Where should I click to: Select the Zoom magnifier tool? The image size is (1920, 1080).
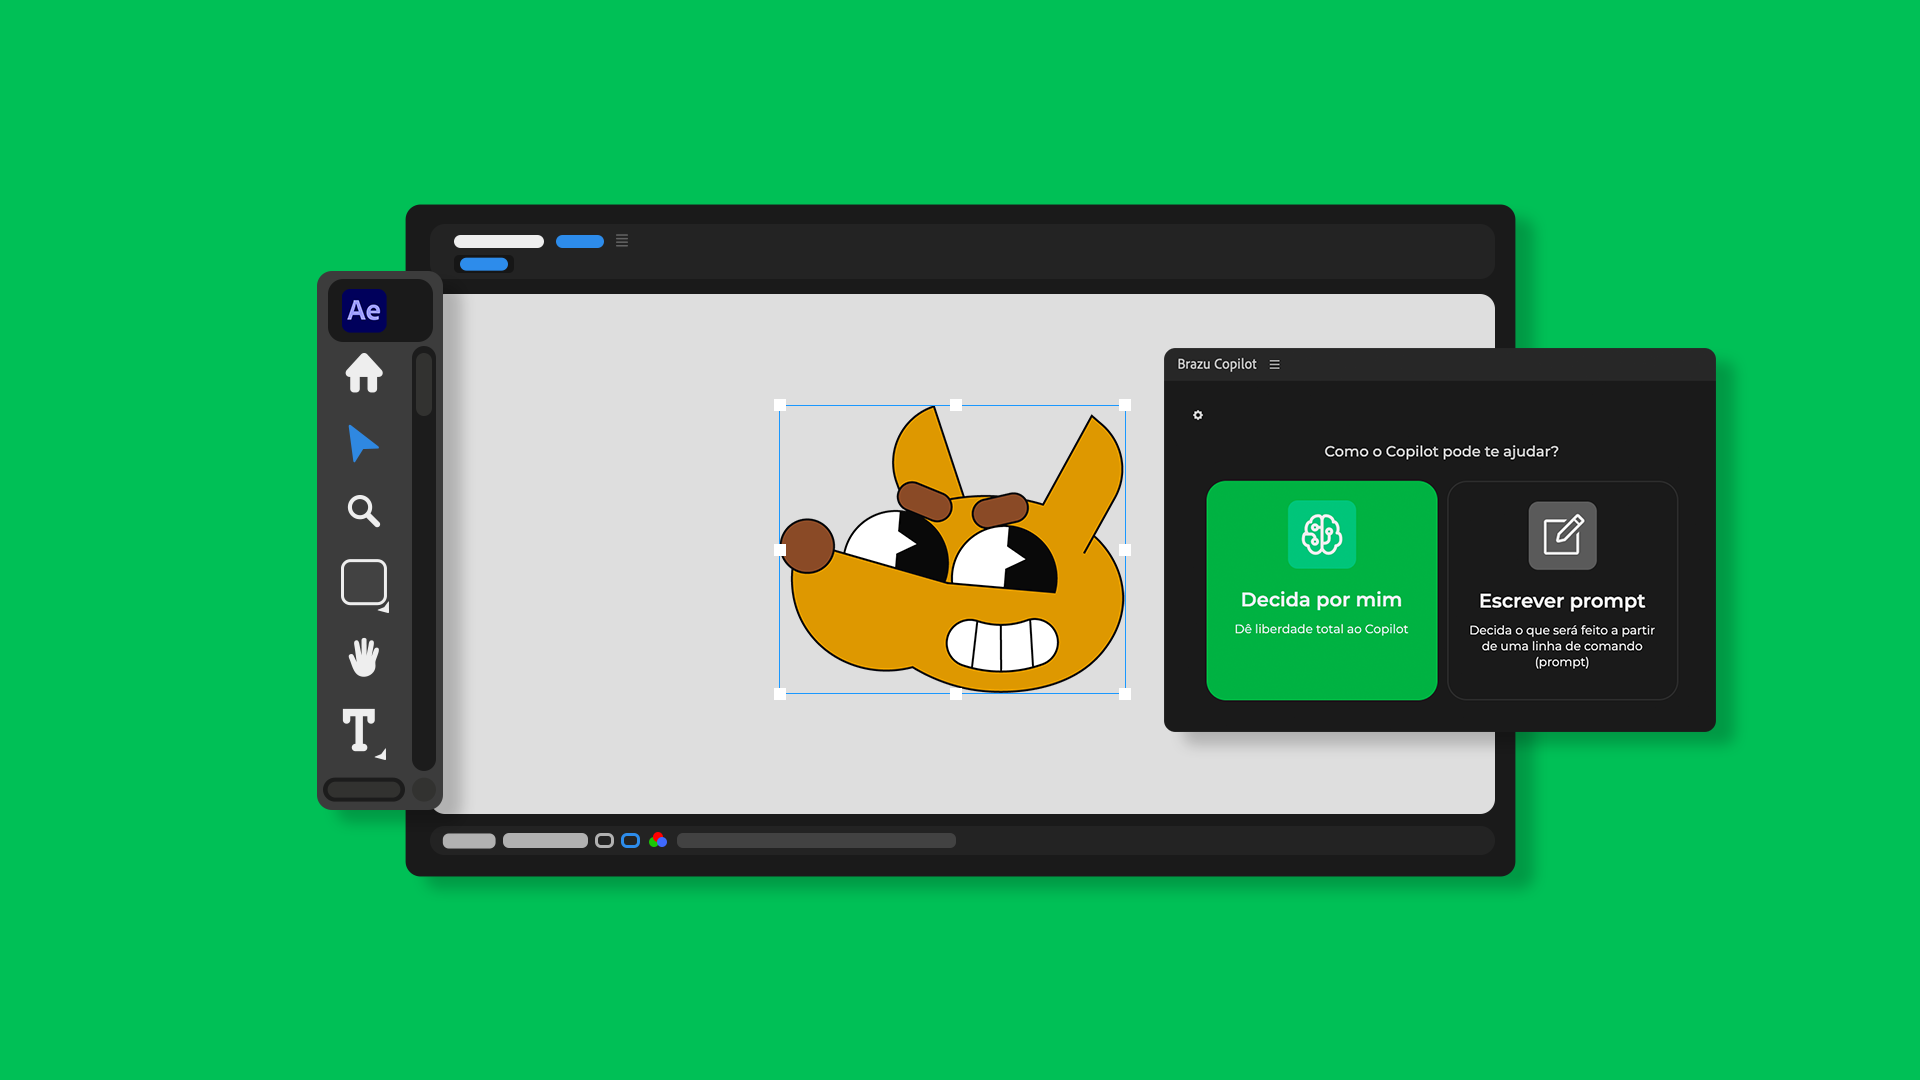point(363,511)
